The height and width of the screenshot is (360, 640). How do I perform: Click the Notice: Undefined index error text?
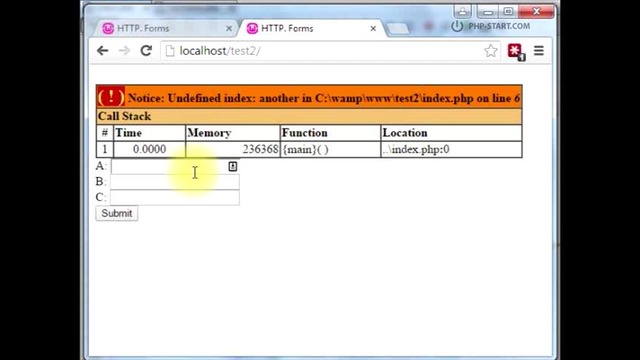[324, 98]
